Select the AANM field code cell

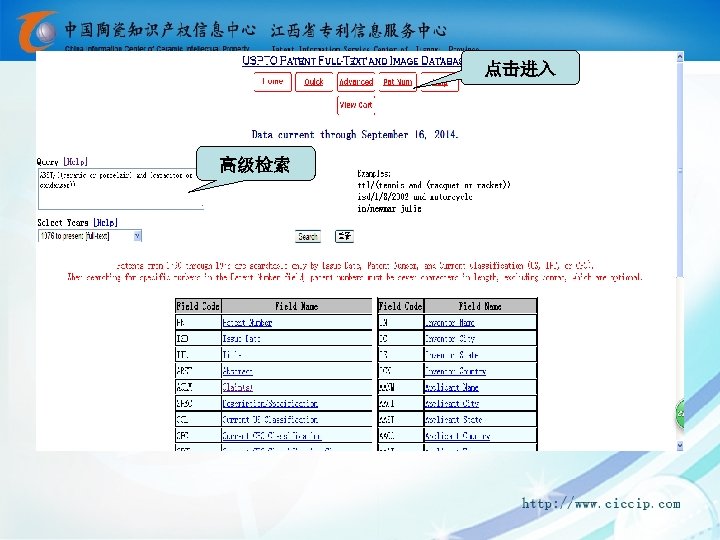tap(401, 387)
